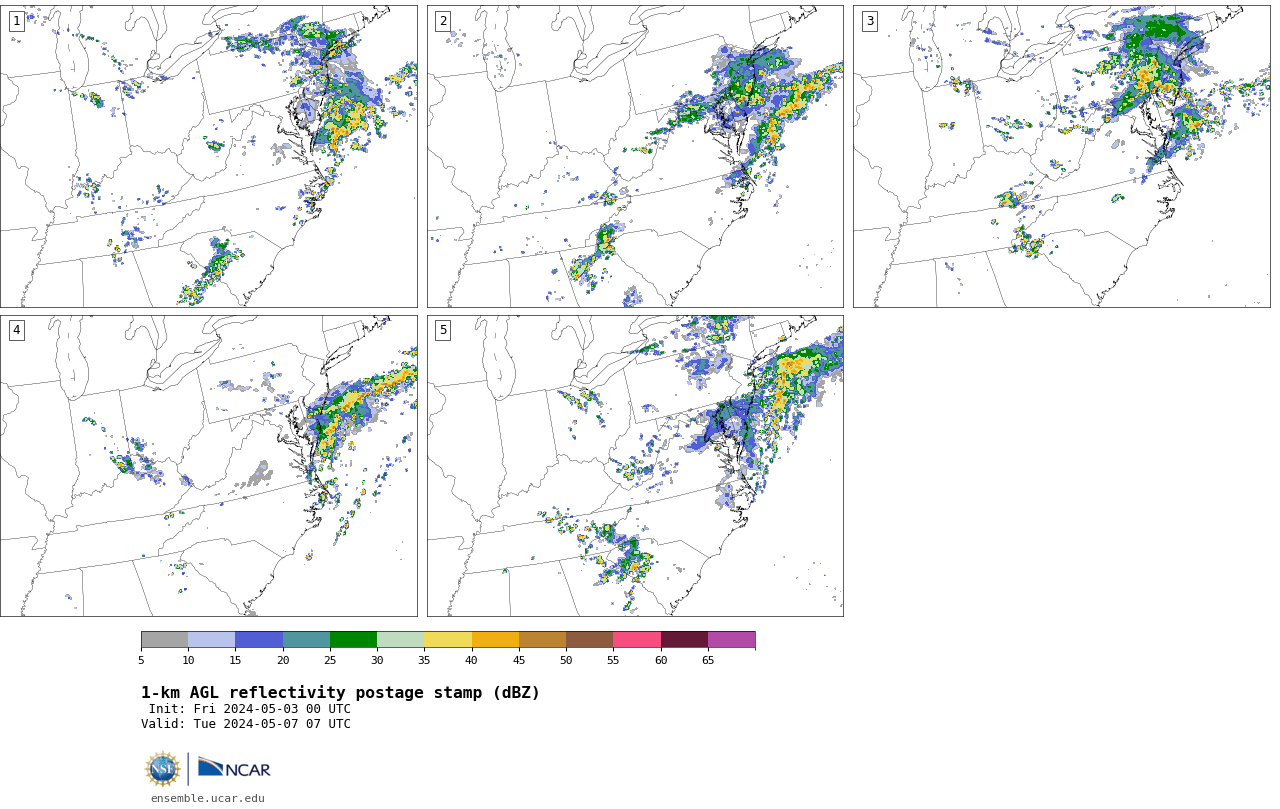This screenshot has width=1280, height=809.
Task: Select the blue 15-20 dBZ swatch
Action: click(x=259, y=640)
